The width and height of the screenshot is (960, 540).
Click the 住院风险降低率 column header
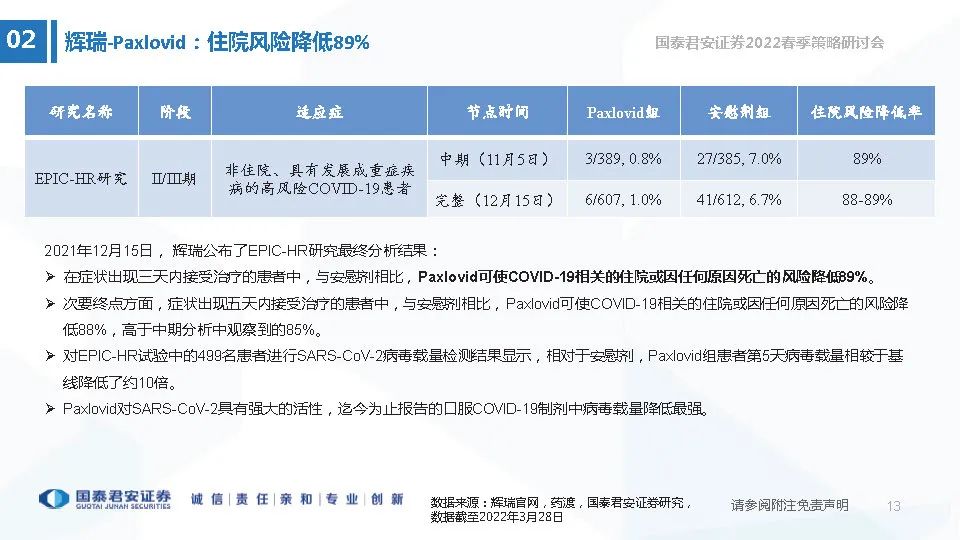click(866, 112)
